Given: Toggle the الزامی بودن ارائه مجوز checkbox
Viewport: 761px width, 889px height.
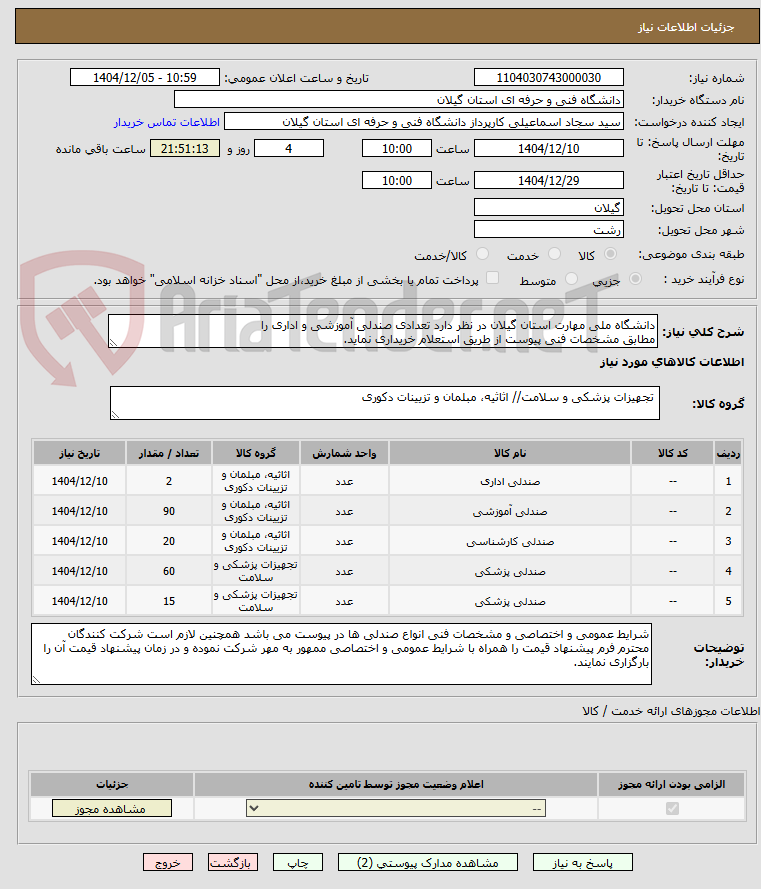Looking at the screenshot, I should pos(672,808).
